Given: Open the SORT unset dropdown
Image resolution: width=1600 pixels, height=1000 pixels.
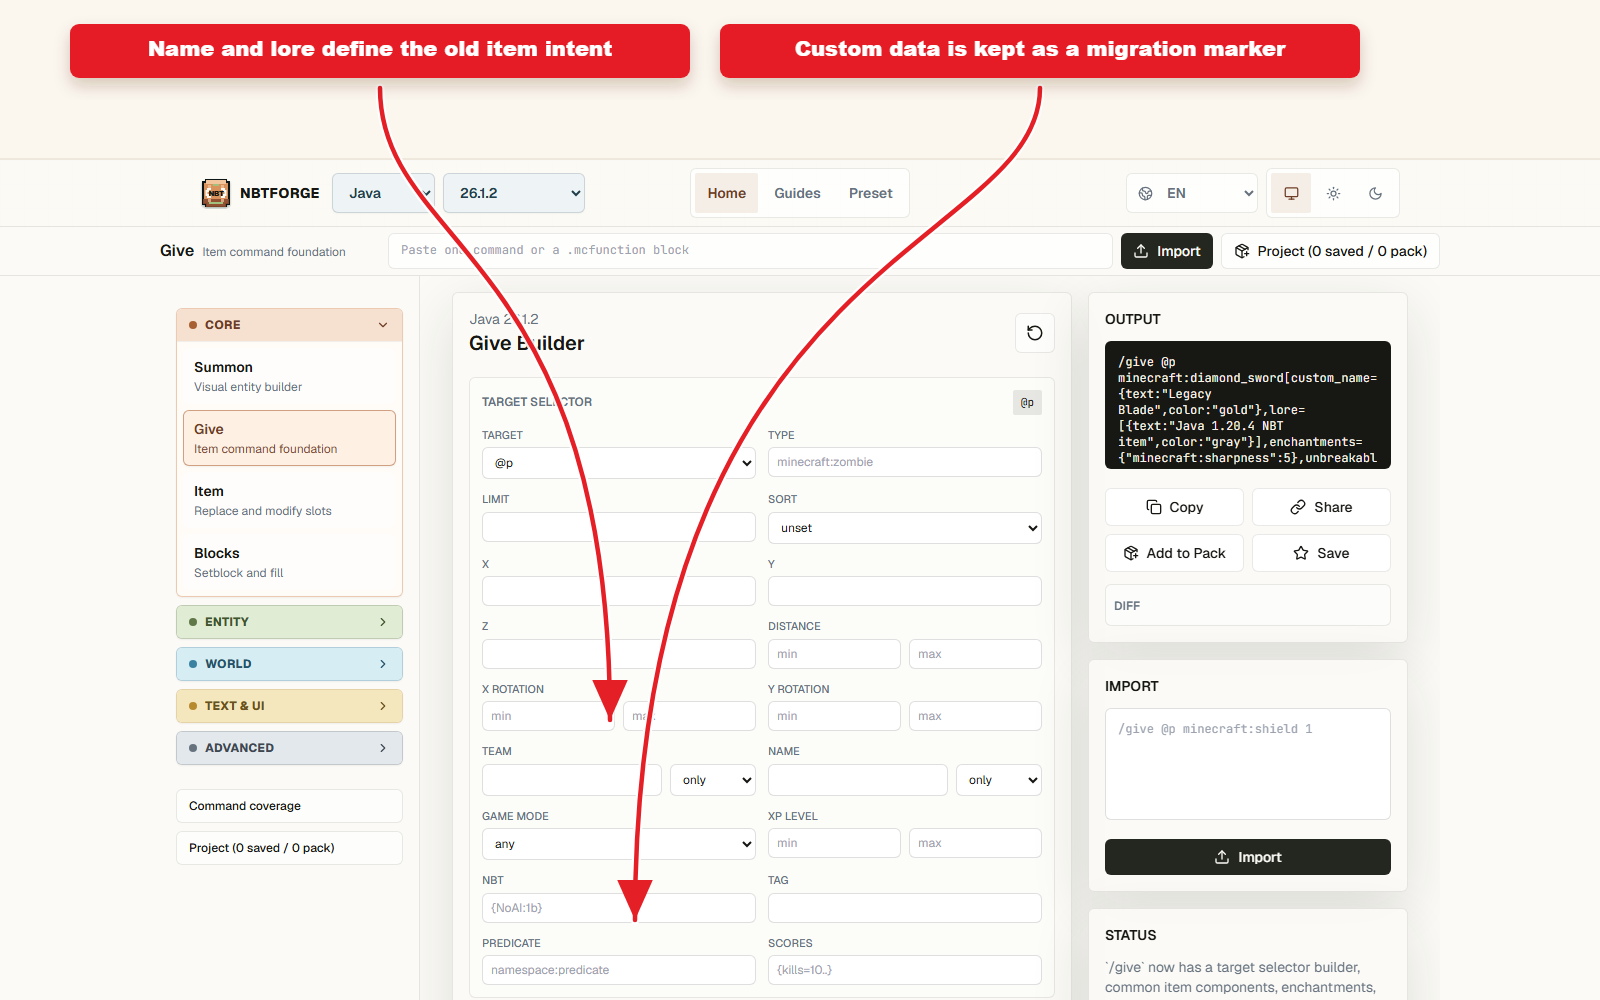Looking at the screenshot, I should tap(905, 528).
